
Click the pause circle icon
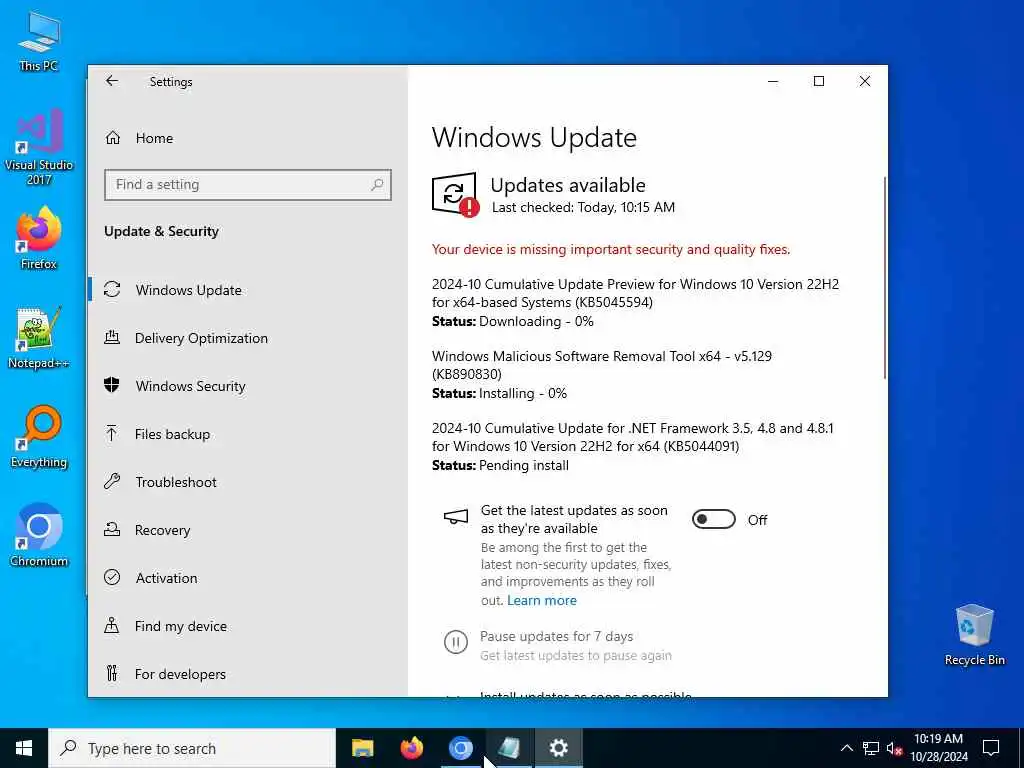coord(456,642)
